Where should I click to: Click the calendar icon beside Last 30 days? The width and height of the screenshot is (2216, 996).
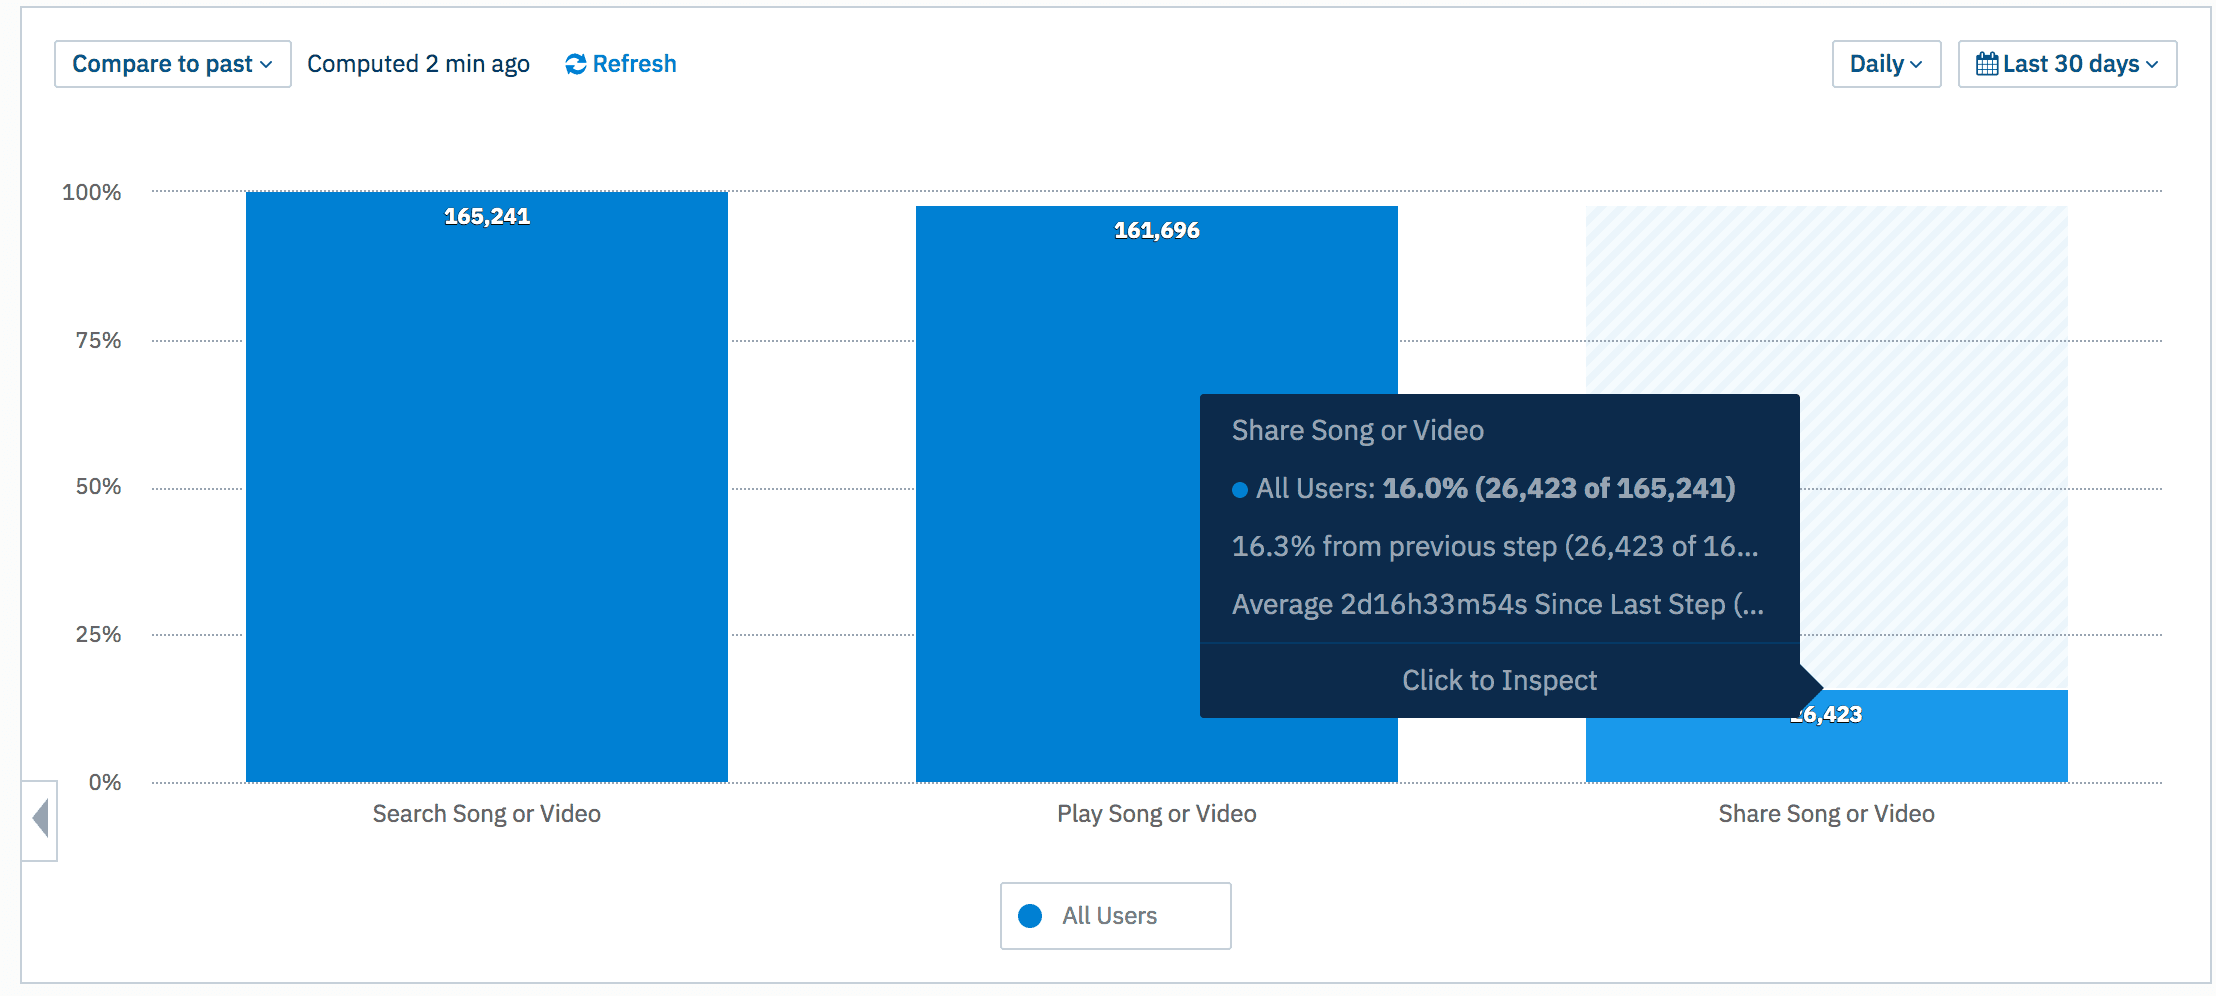[x=1986, y=64]
